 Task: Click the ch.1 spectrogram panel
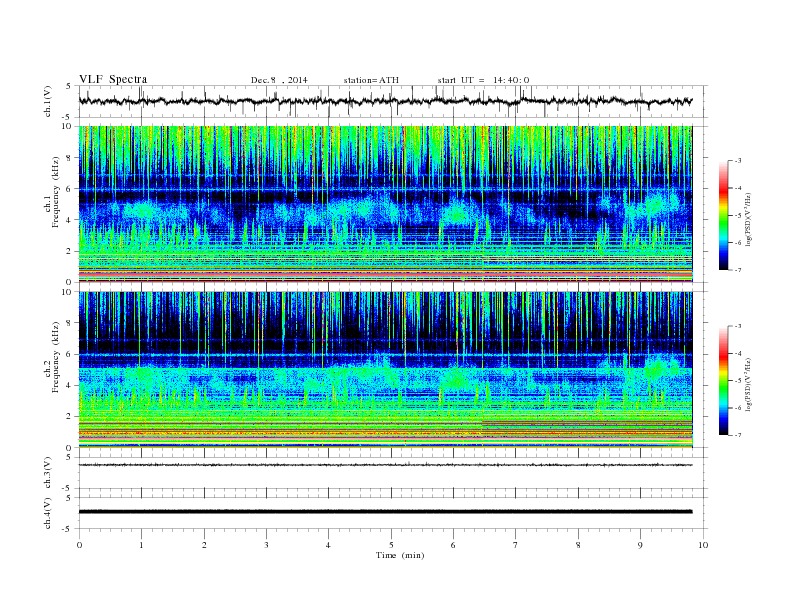tap(385, 204)
